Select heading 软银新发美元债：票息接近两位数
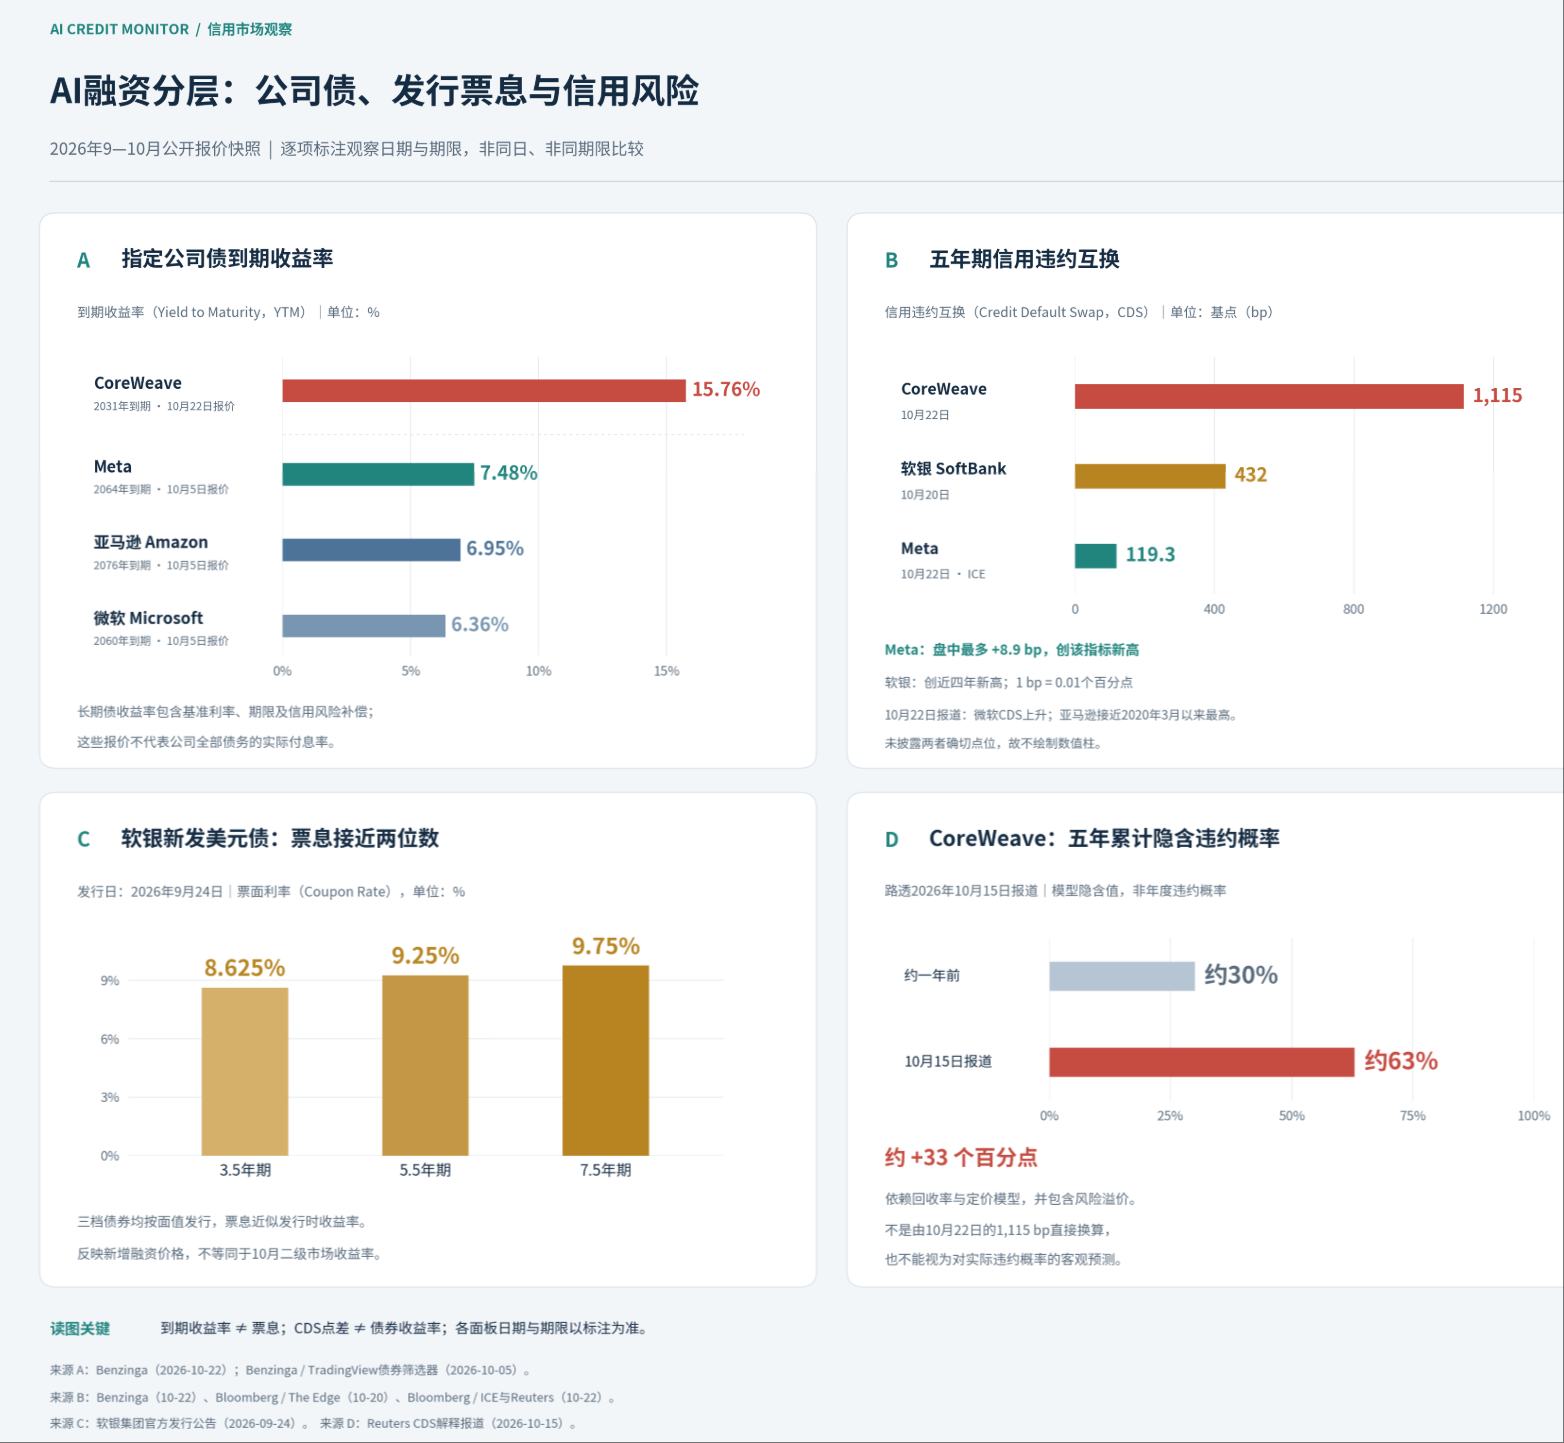The image size is (1564, 1443). click(x=280, y=838)
